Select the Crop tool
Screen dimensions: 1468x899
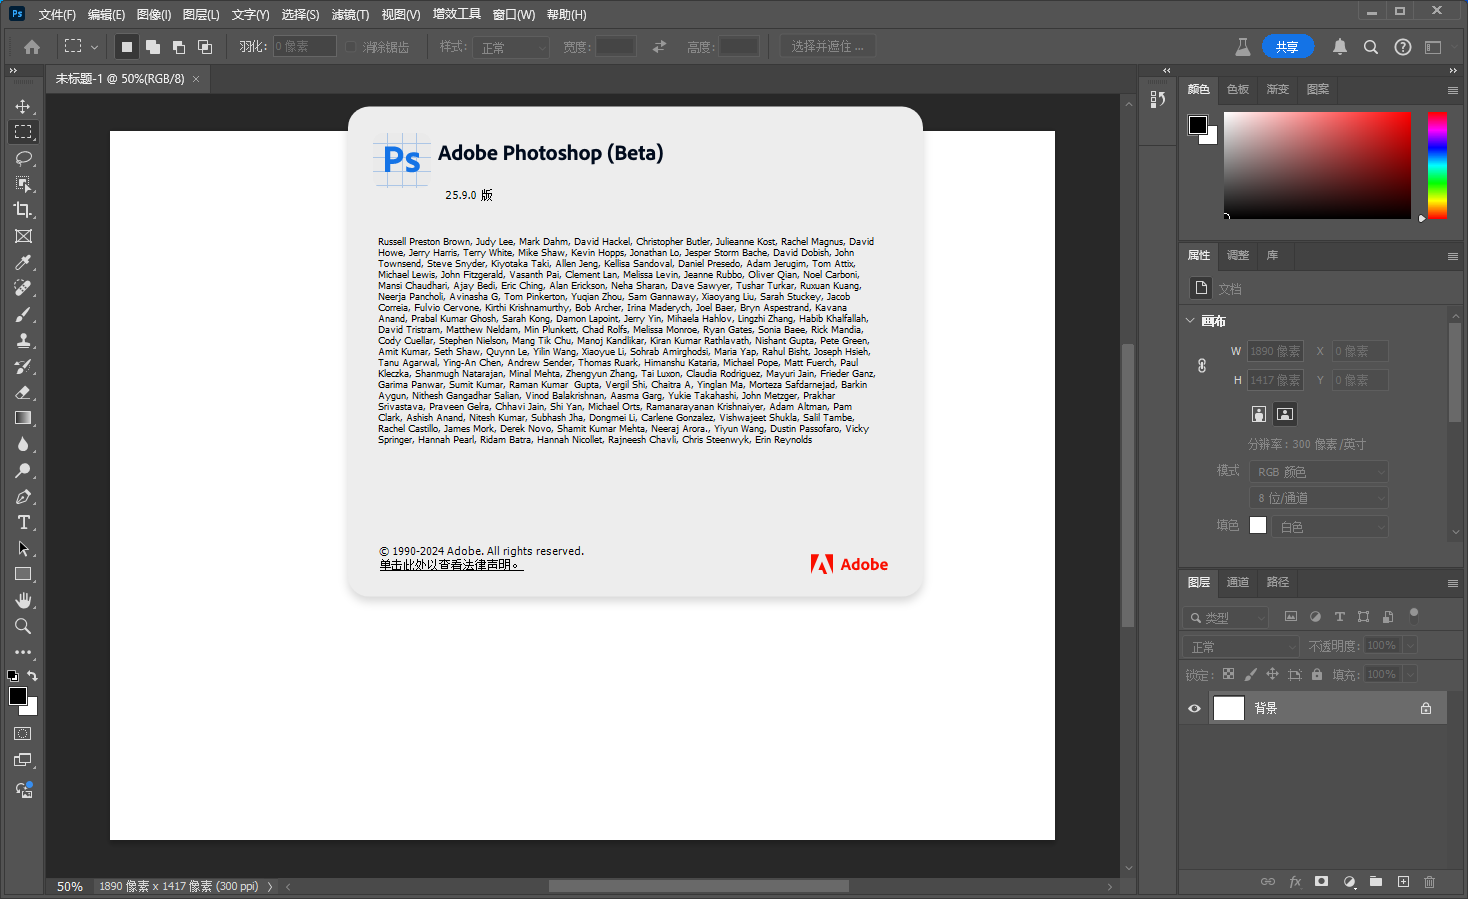[x=23, y=210]
